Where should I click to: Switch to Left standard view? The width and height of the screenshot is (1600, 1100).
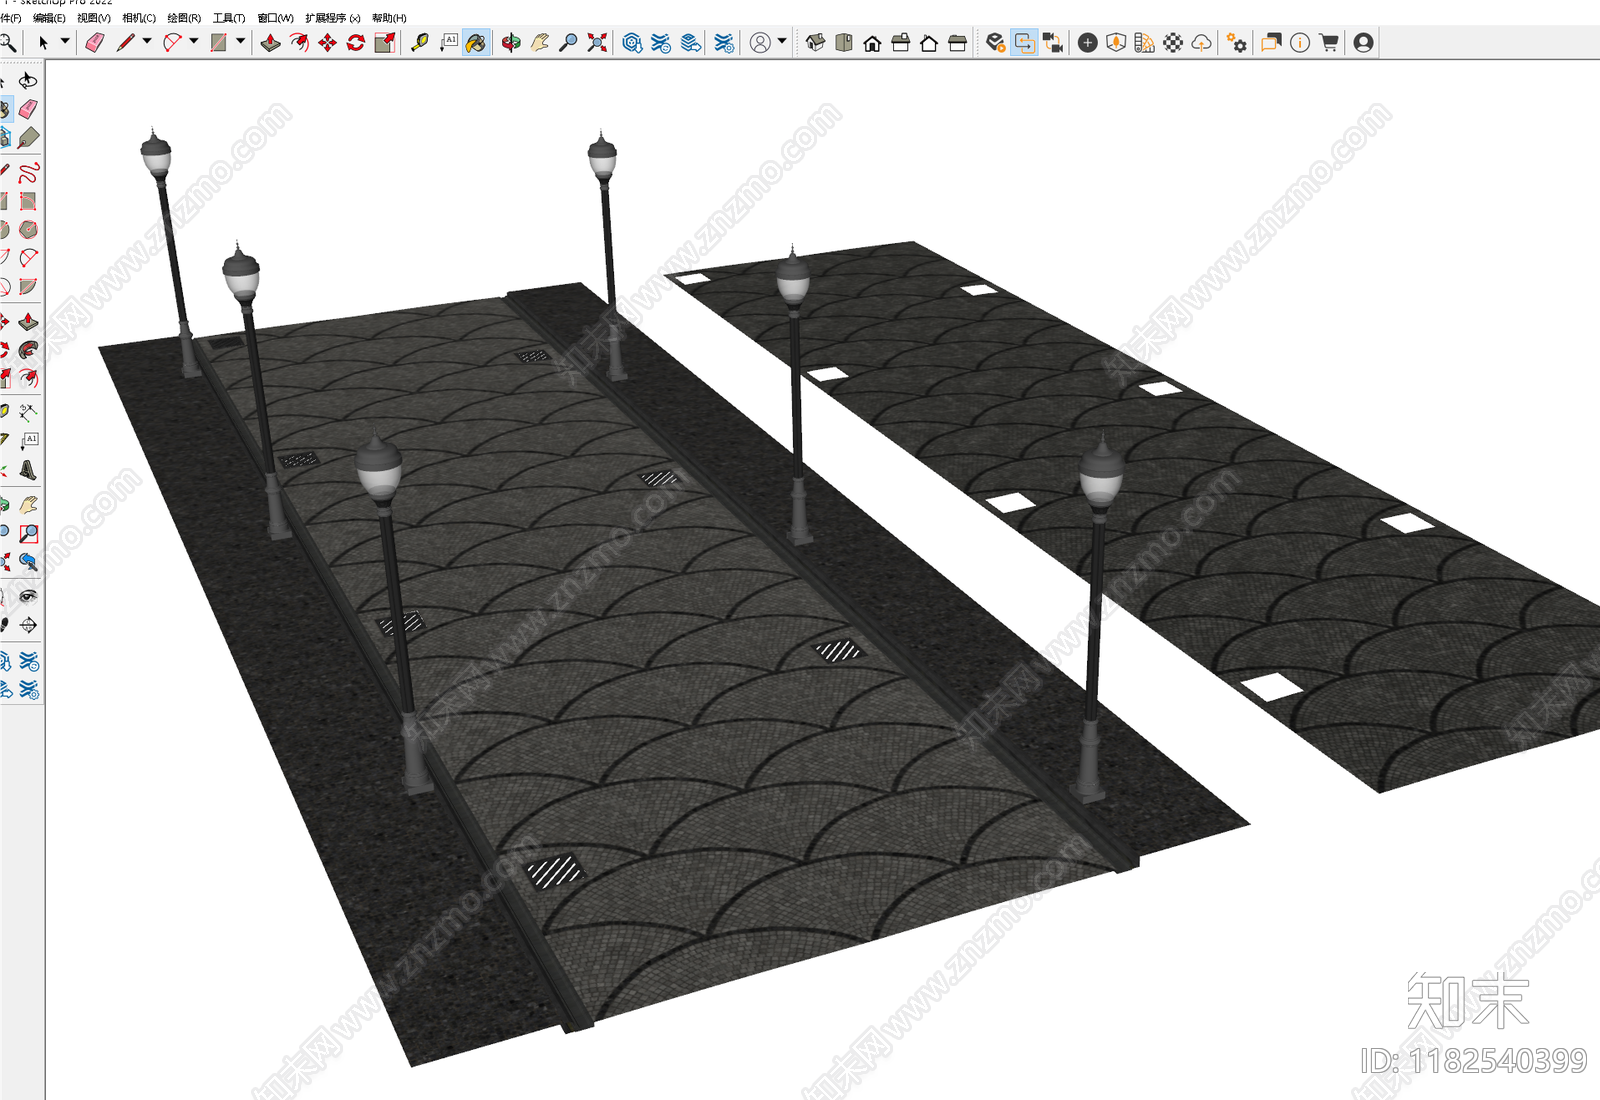point(957,42)
